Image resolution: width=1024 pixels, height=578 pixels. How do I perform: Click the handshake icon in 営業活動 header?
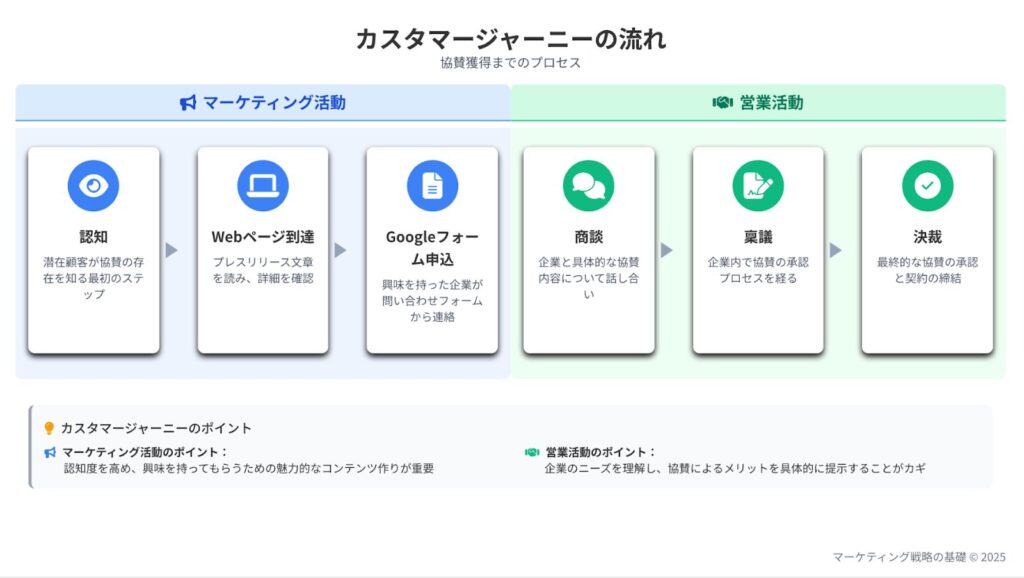(x=722, y=103)
